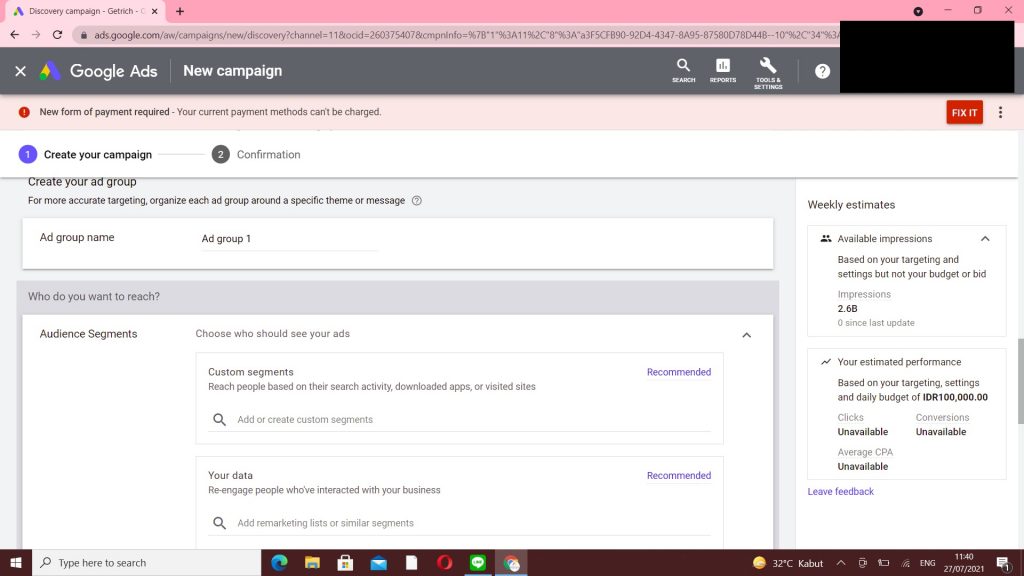
Task: Click the FIX IT button
Action: click(964, 112)
